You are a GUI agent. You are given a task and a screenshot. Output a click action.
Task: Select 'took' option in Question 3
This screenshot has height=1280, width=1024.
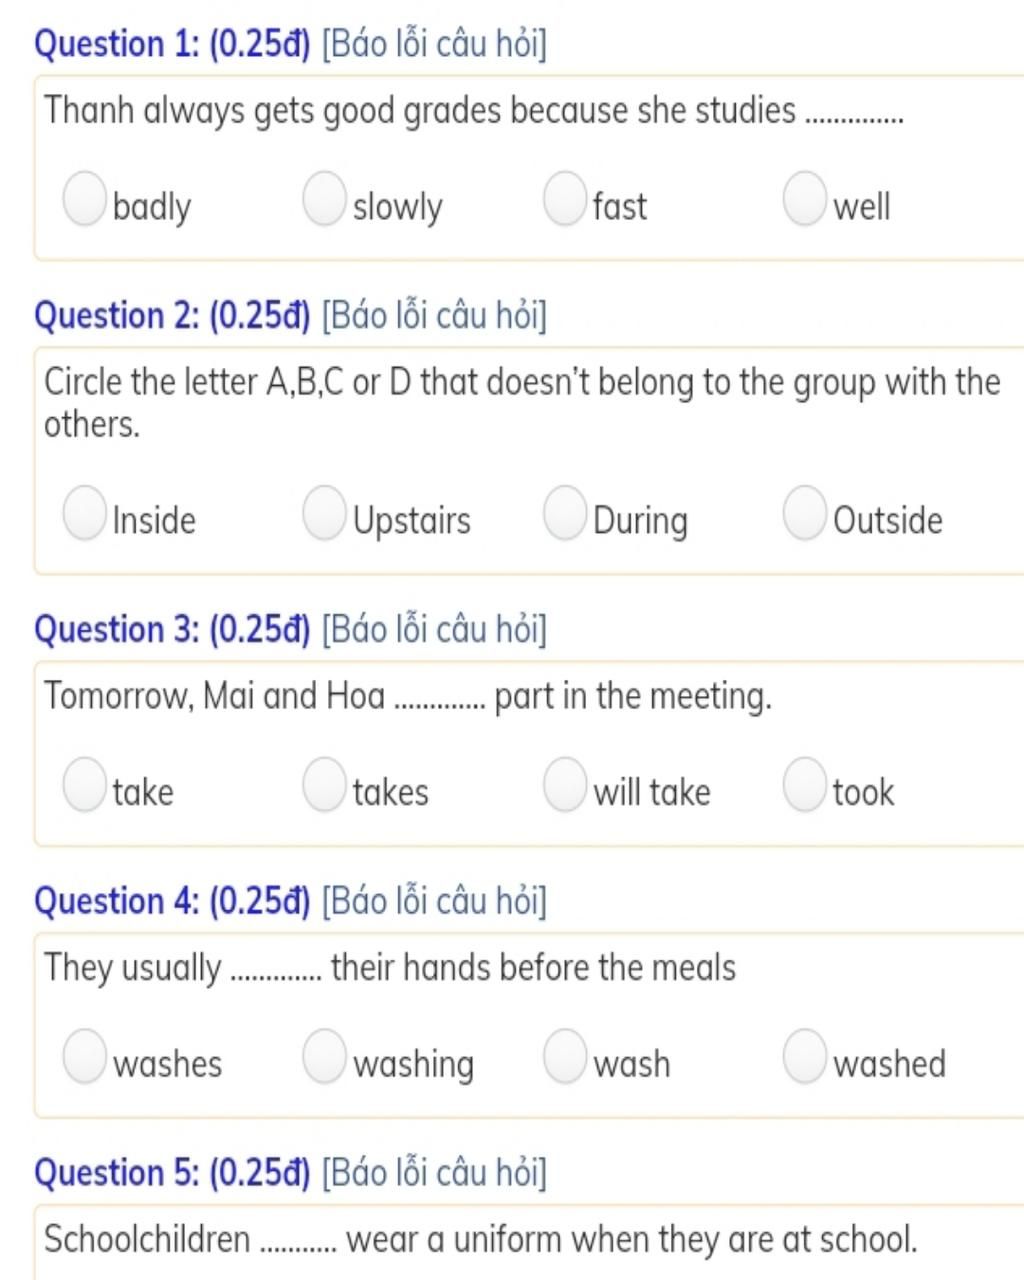(x=805, y=783)
